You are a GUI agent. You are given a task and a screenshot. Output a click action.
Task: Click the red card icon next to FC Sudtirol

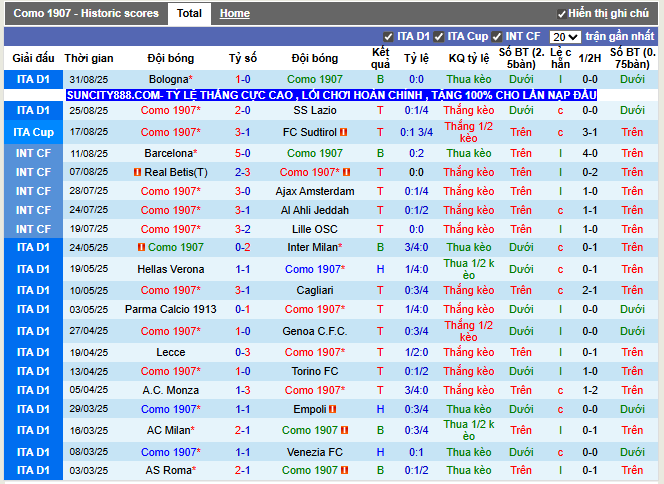(343, 132)
